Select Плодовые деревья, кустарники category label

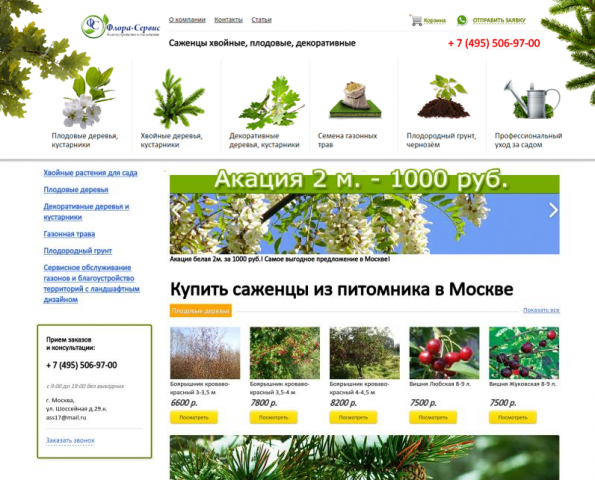coord(85,140)
